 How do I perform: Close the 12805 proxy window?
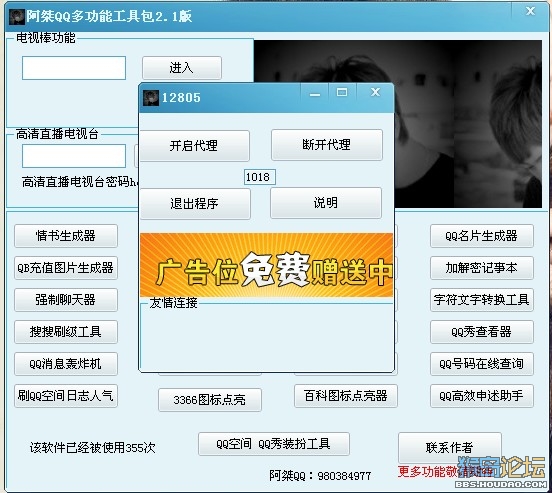(x=375, y=92)
